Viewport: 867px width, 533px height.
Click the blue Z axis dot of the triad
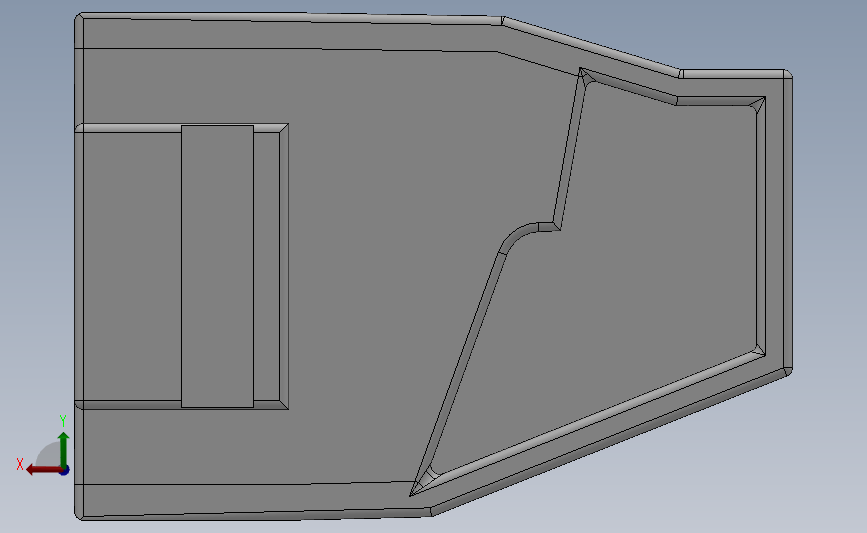pos(65,470)
